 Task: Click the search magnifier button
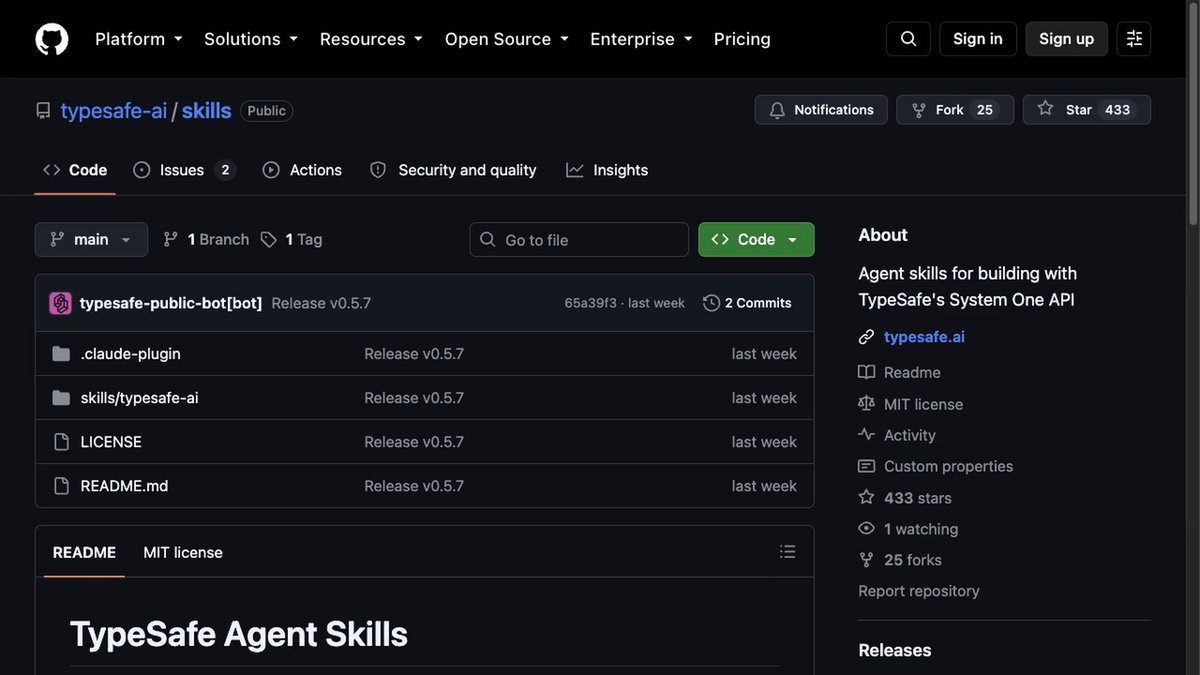[x=908, y=39]
